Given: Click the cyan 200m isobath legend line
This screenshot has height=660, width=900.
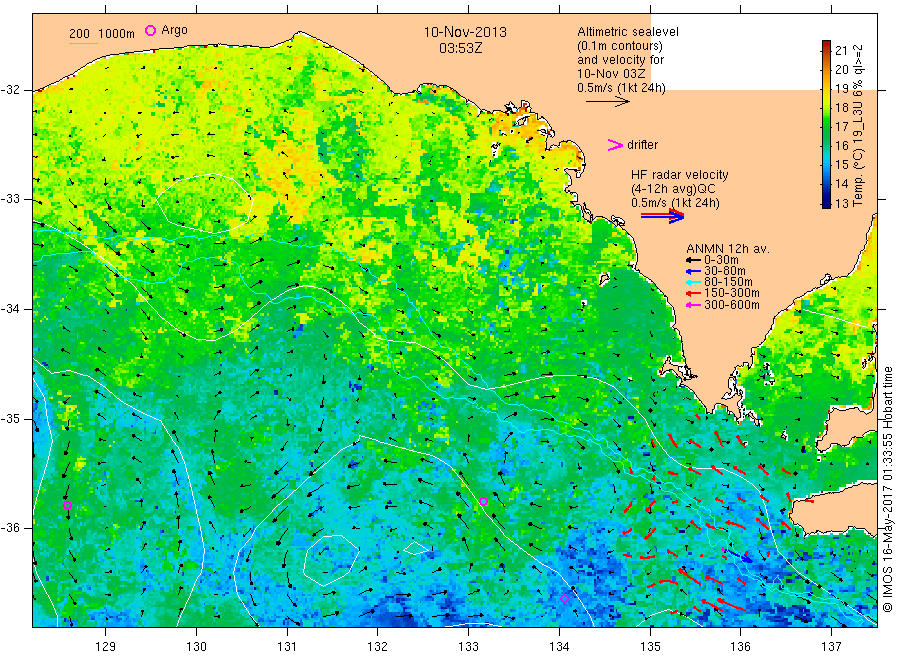Looking at the screenshot, I should (83, 43).
